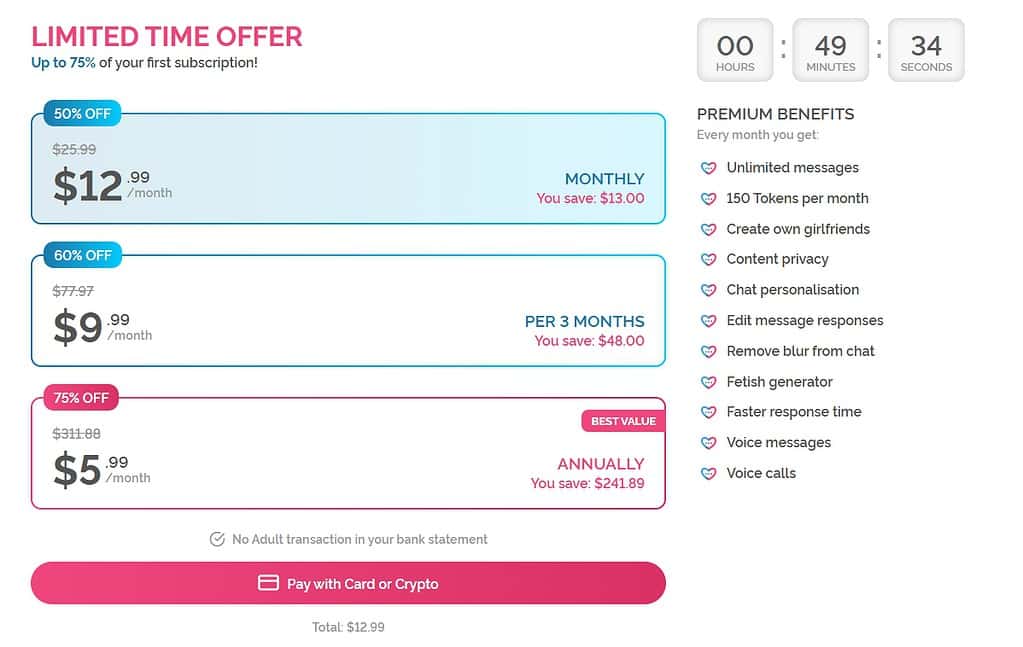
Task: Click credit card icon on pay button
Action: [268, 583]
